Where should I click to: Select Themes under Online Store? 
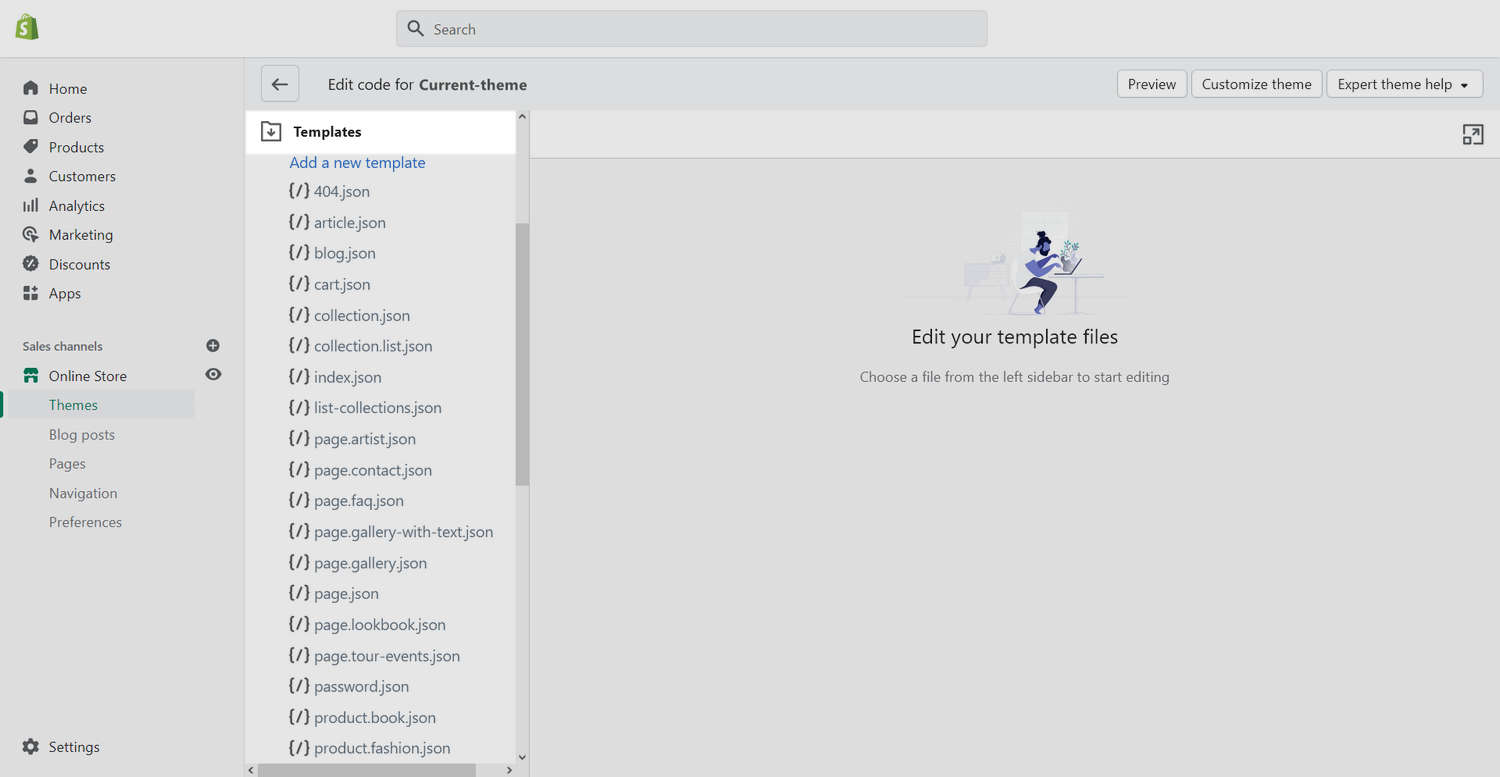click(x=73, y=405)
